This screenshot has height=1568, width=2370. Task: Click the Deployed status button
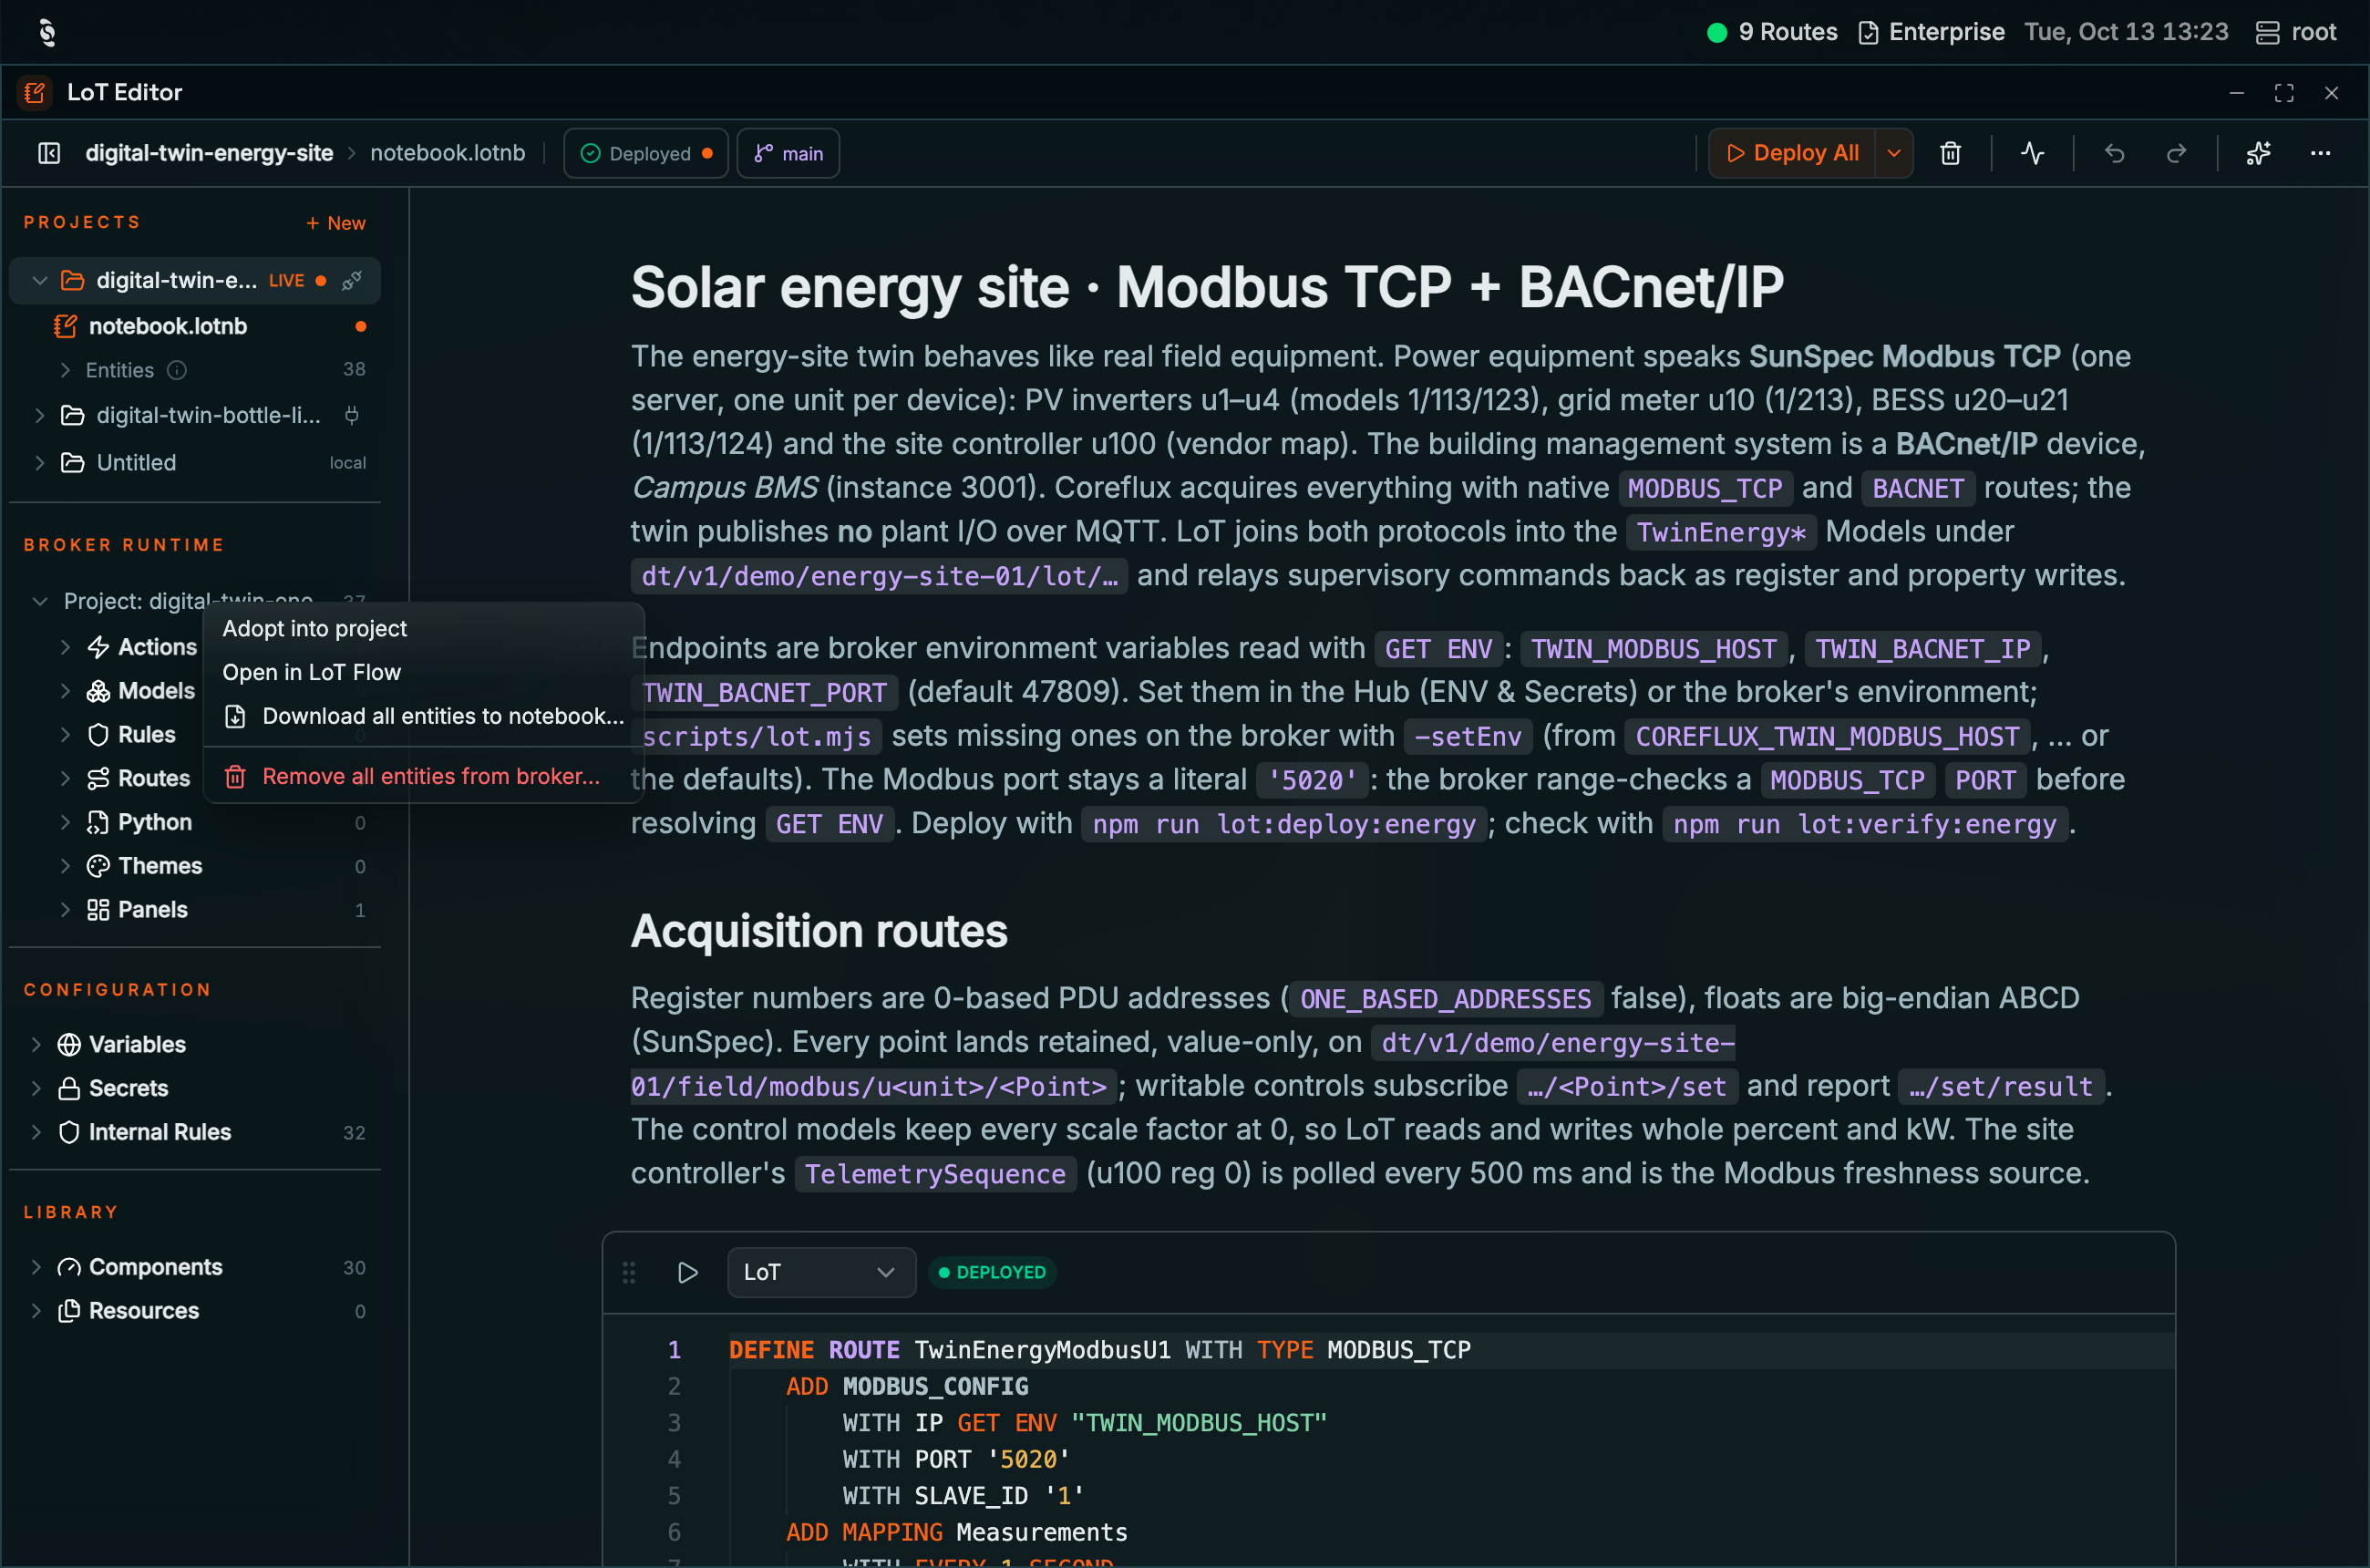pos(646,153)
